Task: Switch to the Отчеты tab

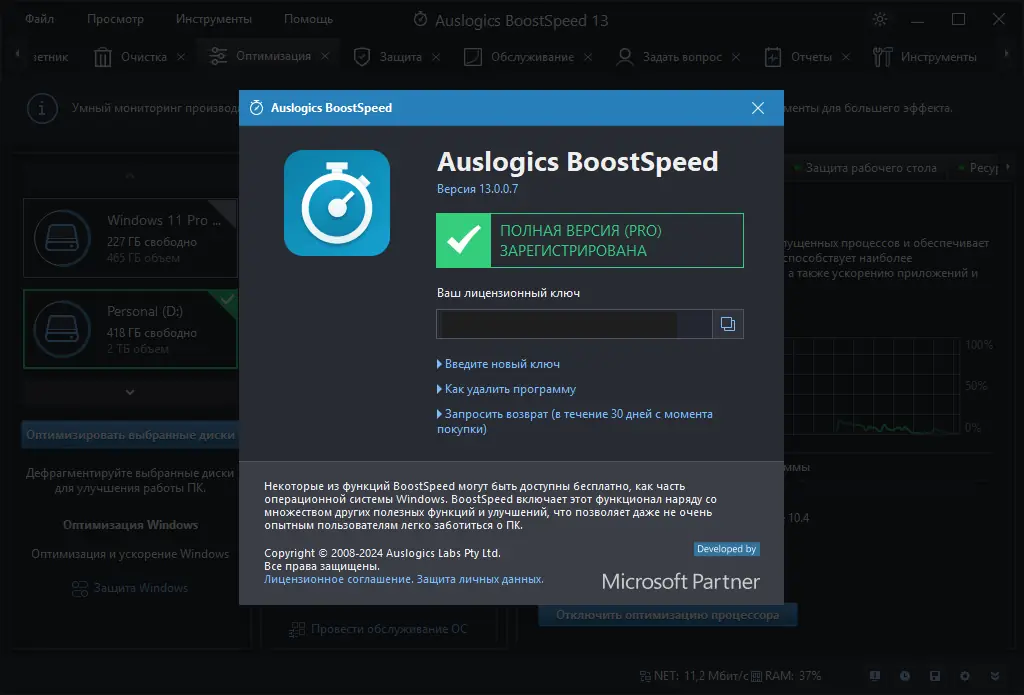Action: 811,57
